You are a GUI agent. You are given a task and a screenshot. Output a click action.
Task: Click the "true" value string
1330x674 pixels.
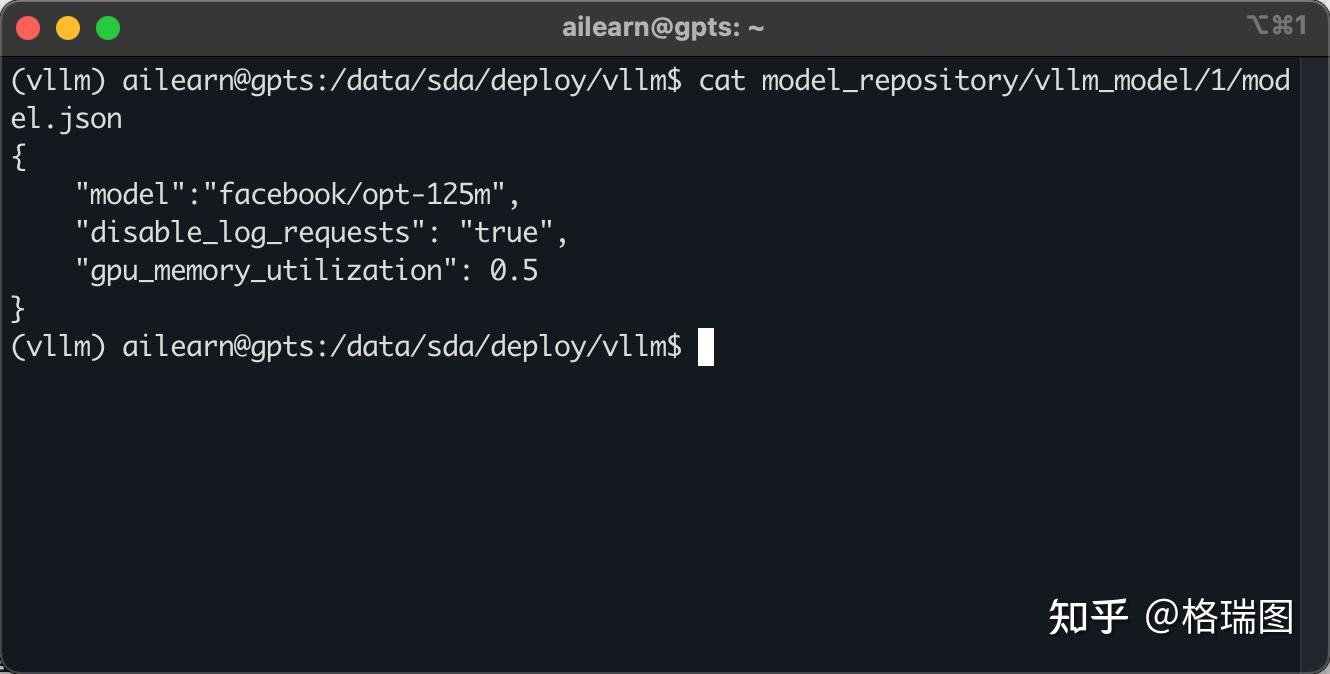[x=507, y=233]
